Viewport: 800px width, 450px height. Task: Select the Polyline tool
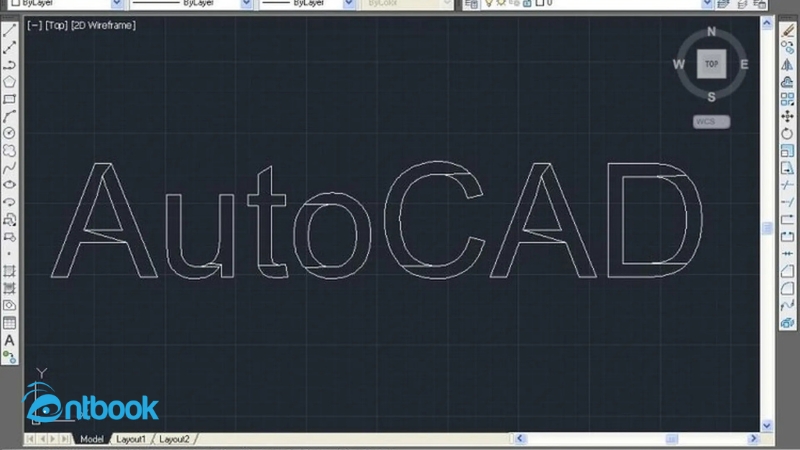click(9, 65)
